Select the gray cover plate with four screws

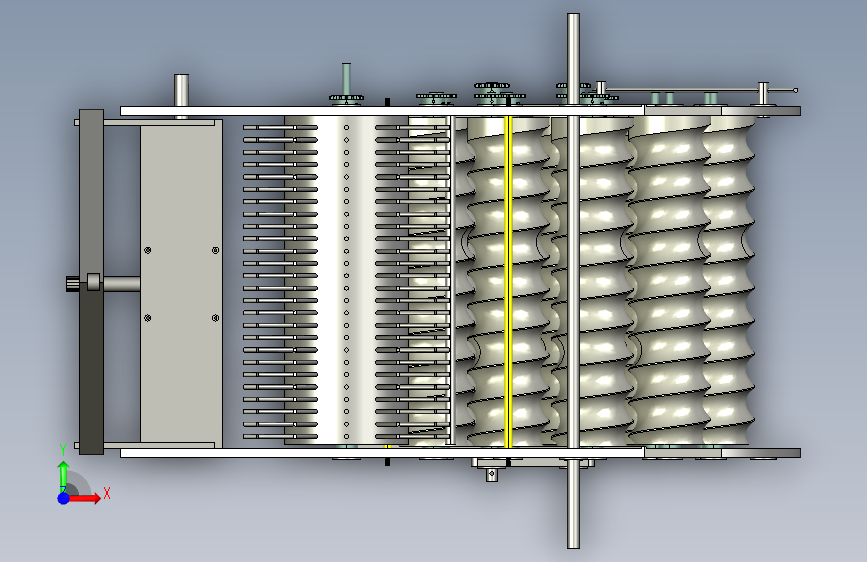[181, 284]
